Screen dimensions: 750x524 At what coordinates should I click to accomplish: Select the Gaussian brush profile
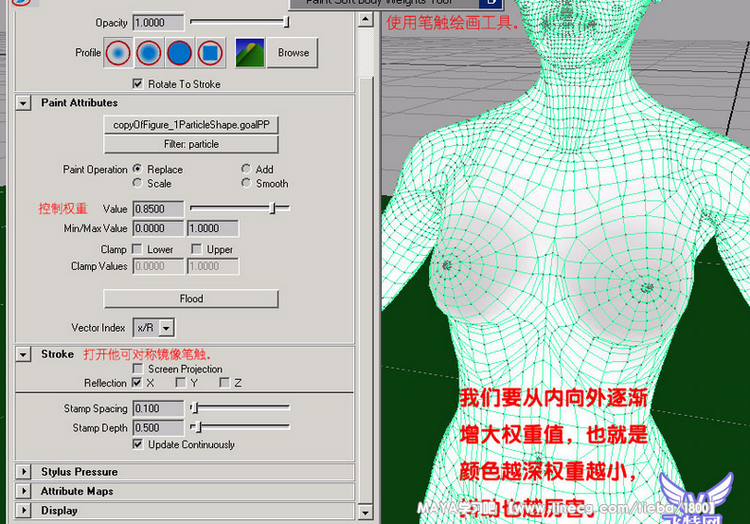118,53
